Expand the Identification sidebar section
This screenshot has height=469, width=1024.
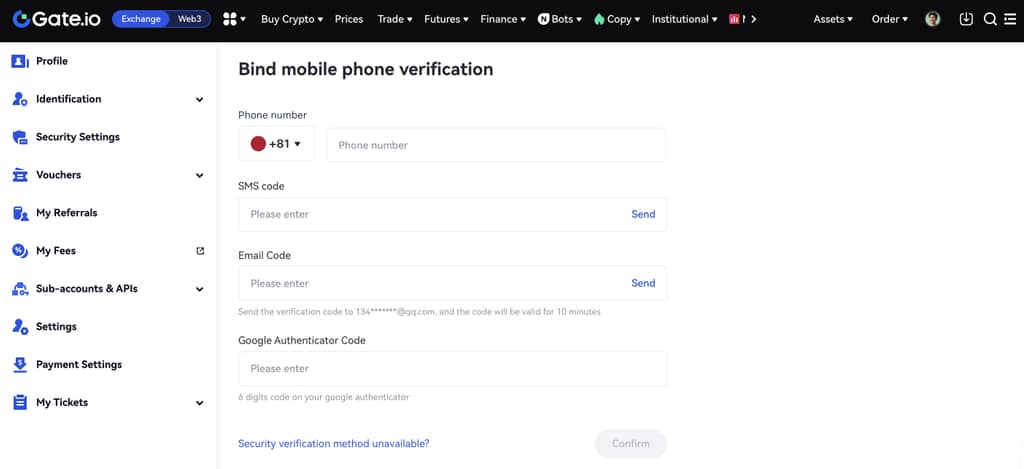(199, 99)
